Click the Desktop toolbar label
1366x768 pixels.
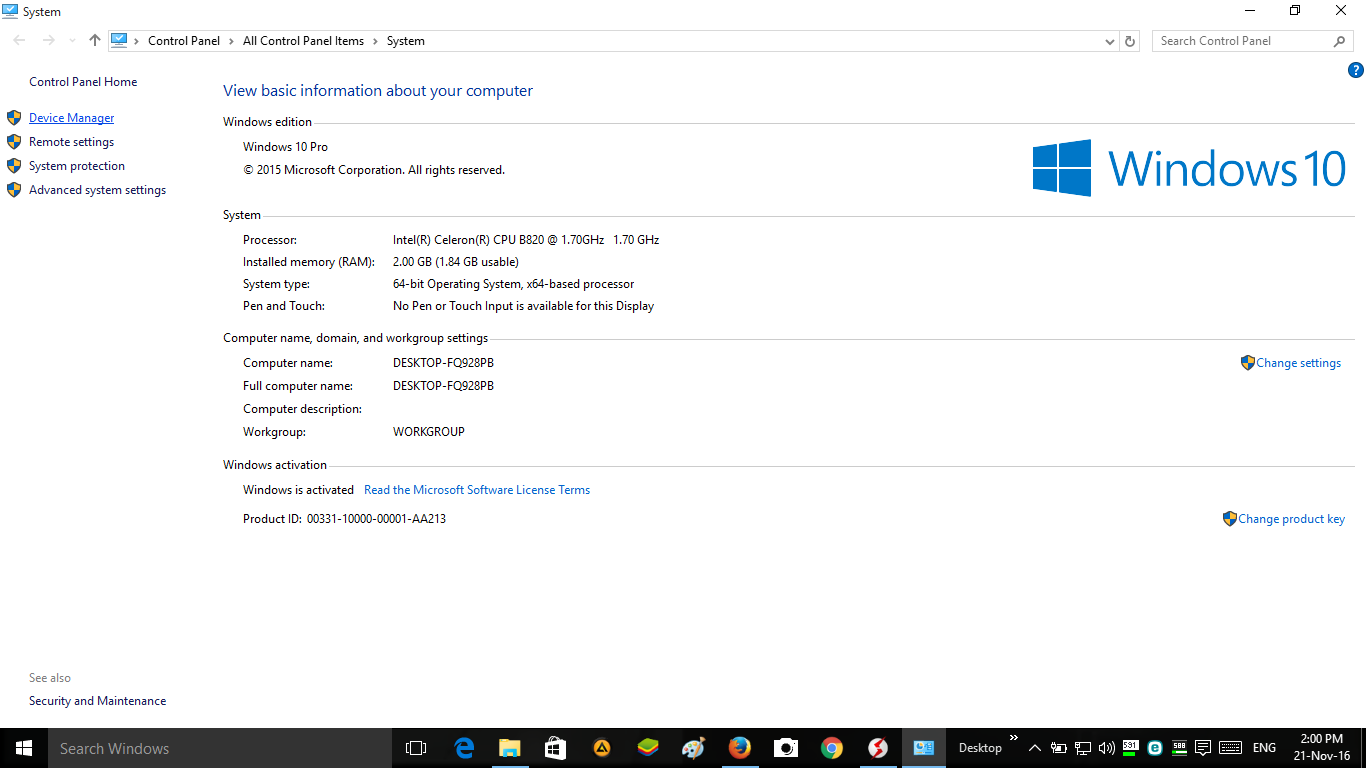point(980,748)
